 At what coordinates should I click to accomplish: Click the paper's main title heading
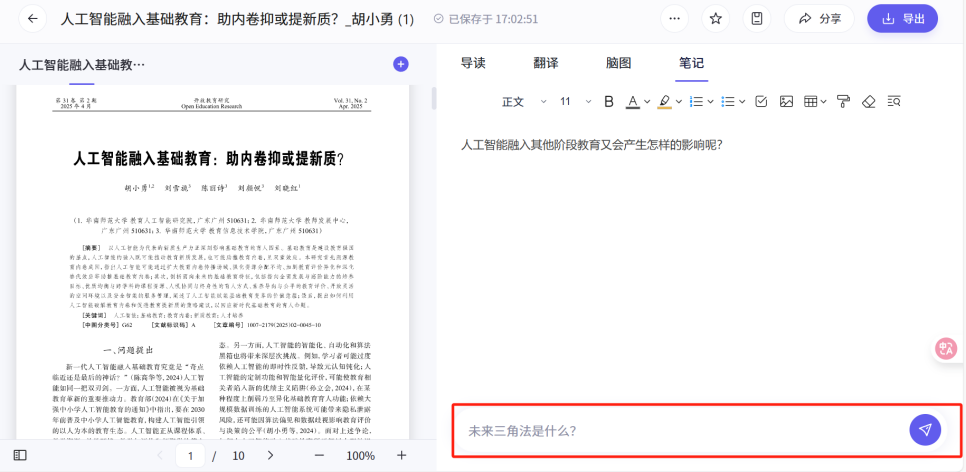208,159
